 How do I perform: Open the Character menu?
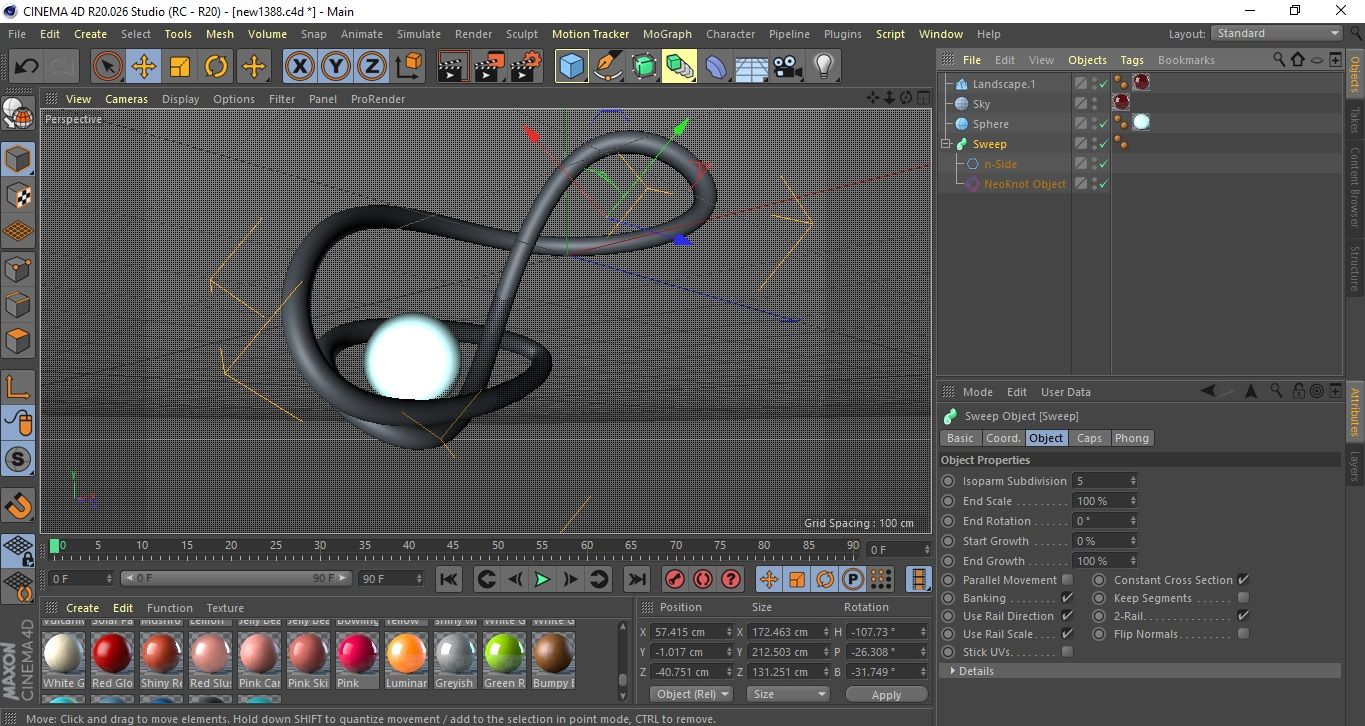click(730, 34)
